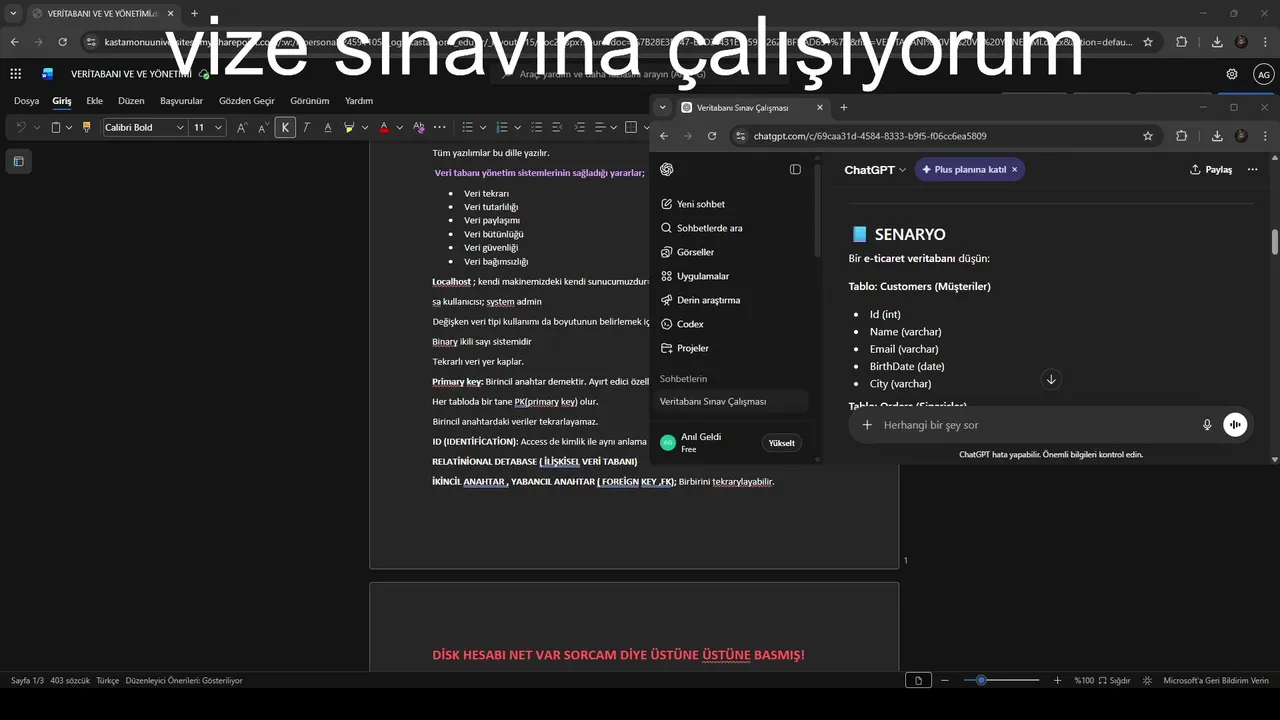1280x720 pixels.
Task: Click the zoom in plus in status bar
Action: [x=1057, y=680]
